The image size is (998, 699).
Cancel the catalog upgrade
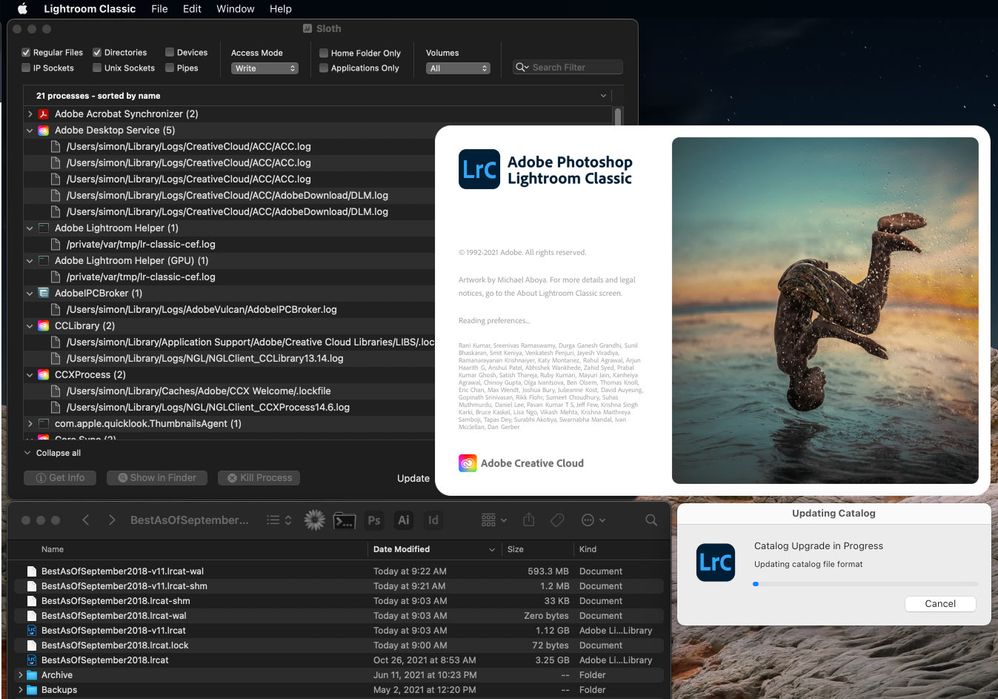tap(939, 603)
